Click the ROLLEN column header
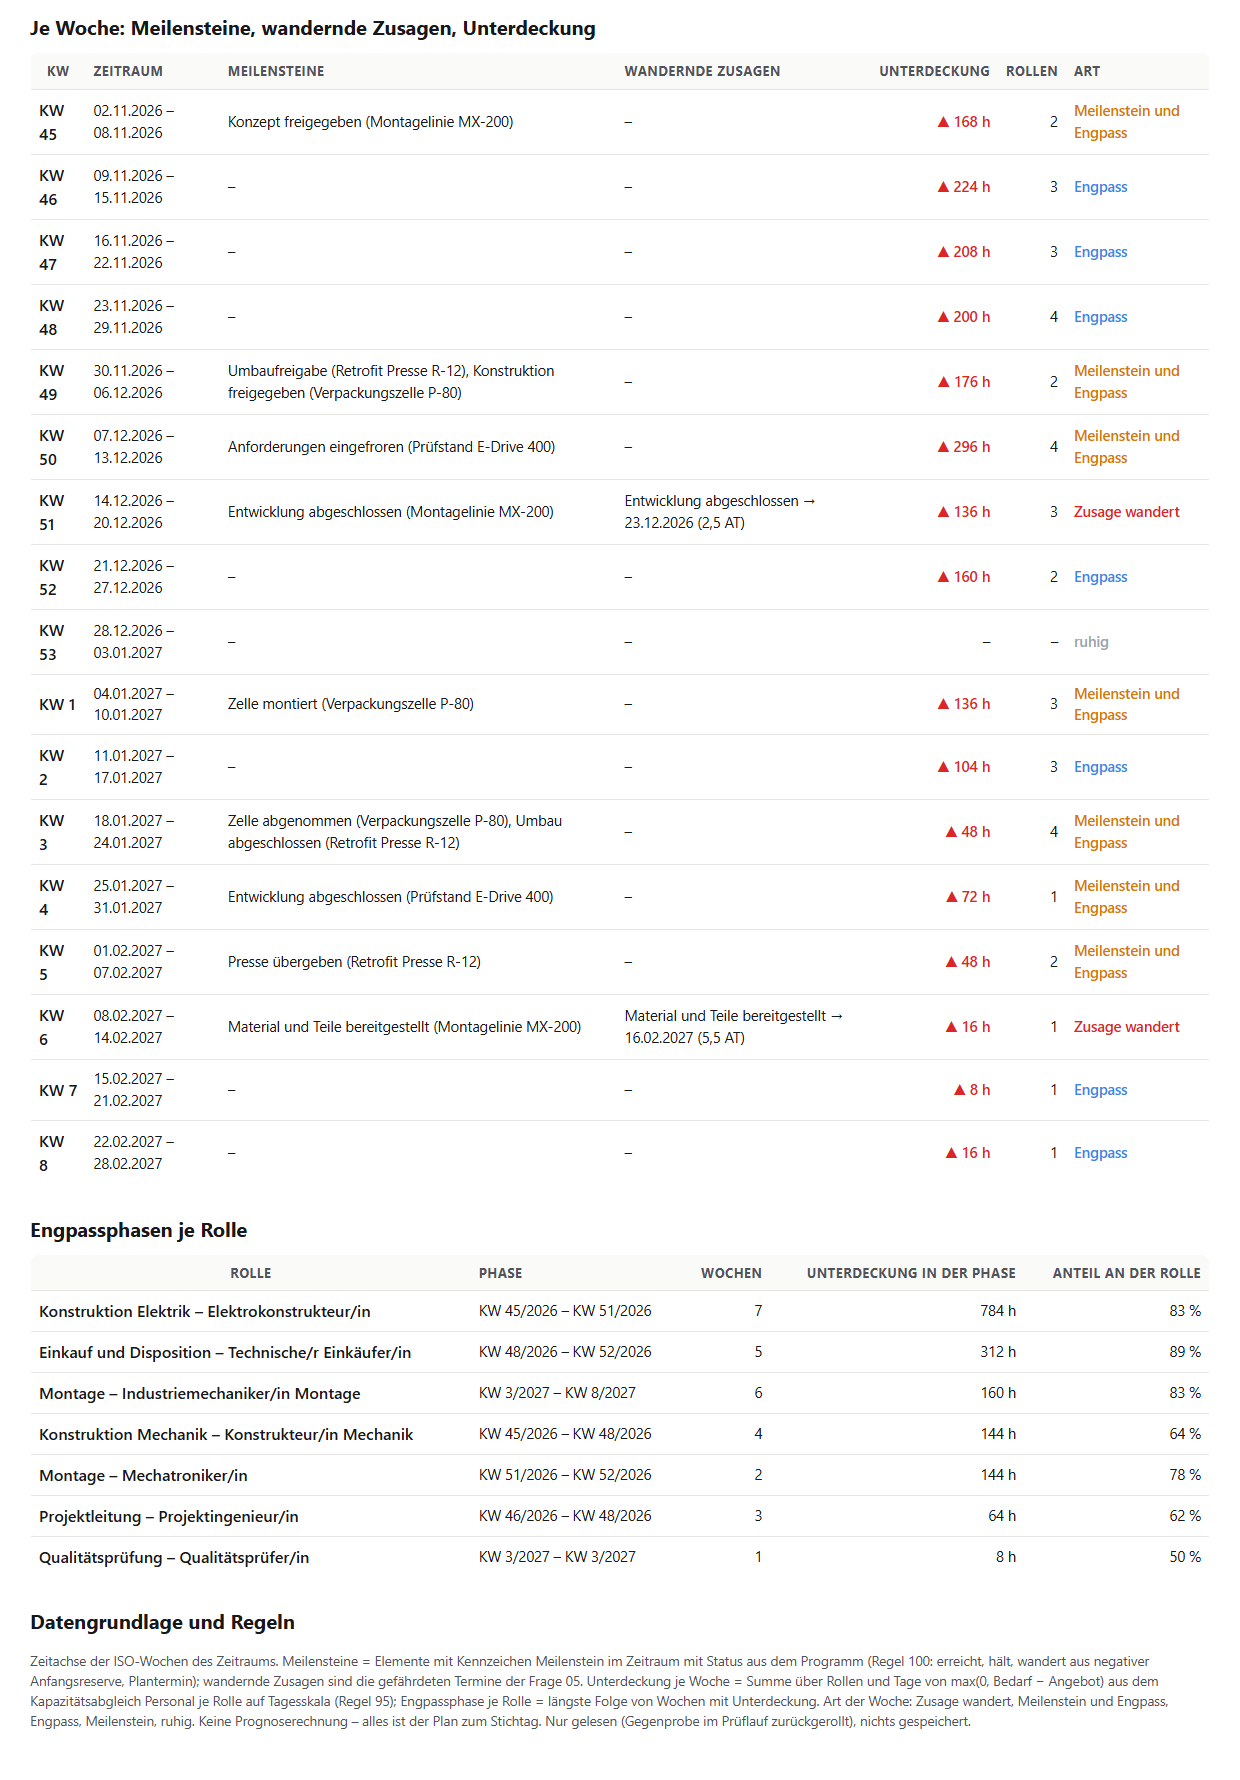Viewport: 1240px width, 1780px height. (x=1031, y=71)
